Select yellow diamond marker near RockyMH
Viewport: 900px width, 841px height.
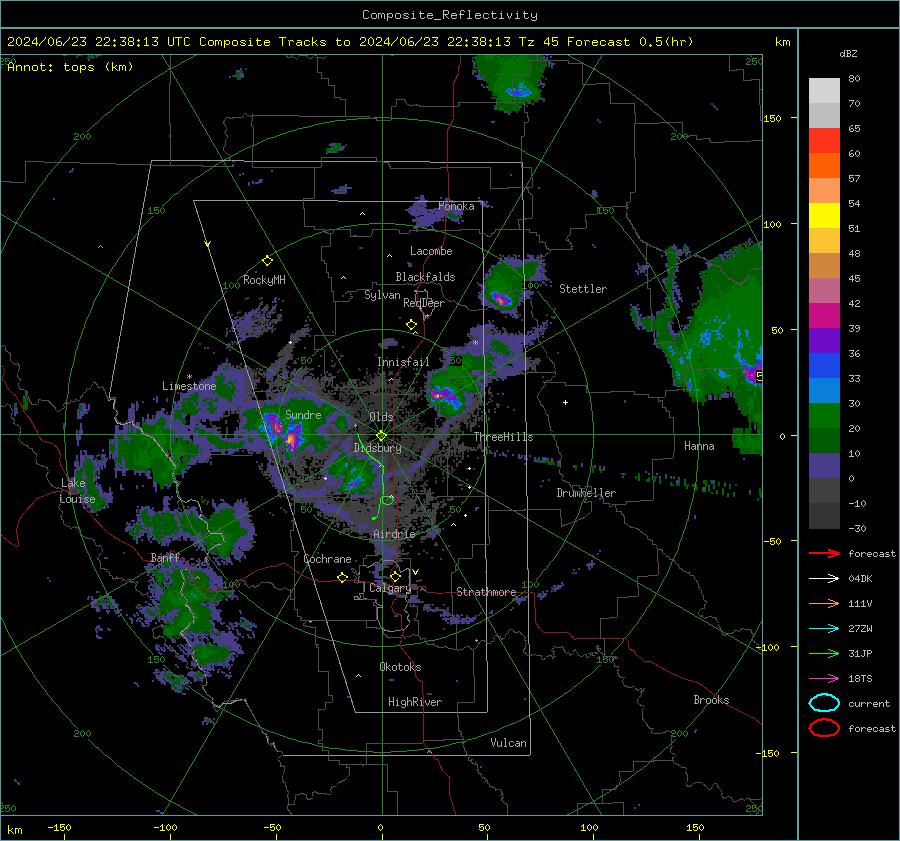coord(267,261)
